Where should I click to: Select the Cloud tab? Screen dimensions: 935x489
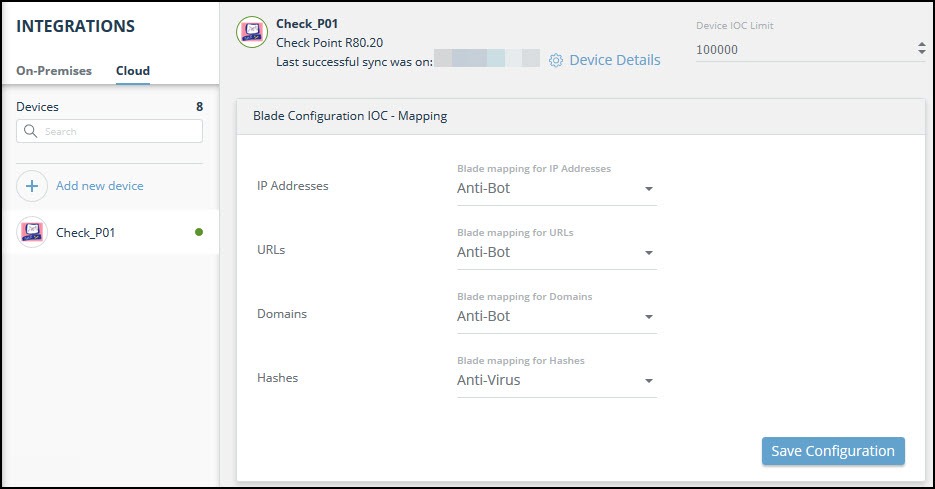click(132, 71)
